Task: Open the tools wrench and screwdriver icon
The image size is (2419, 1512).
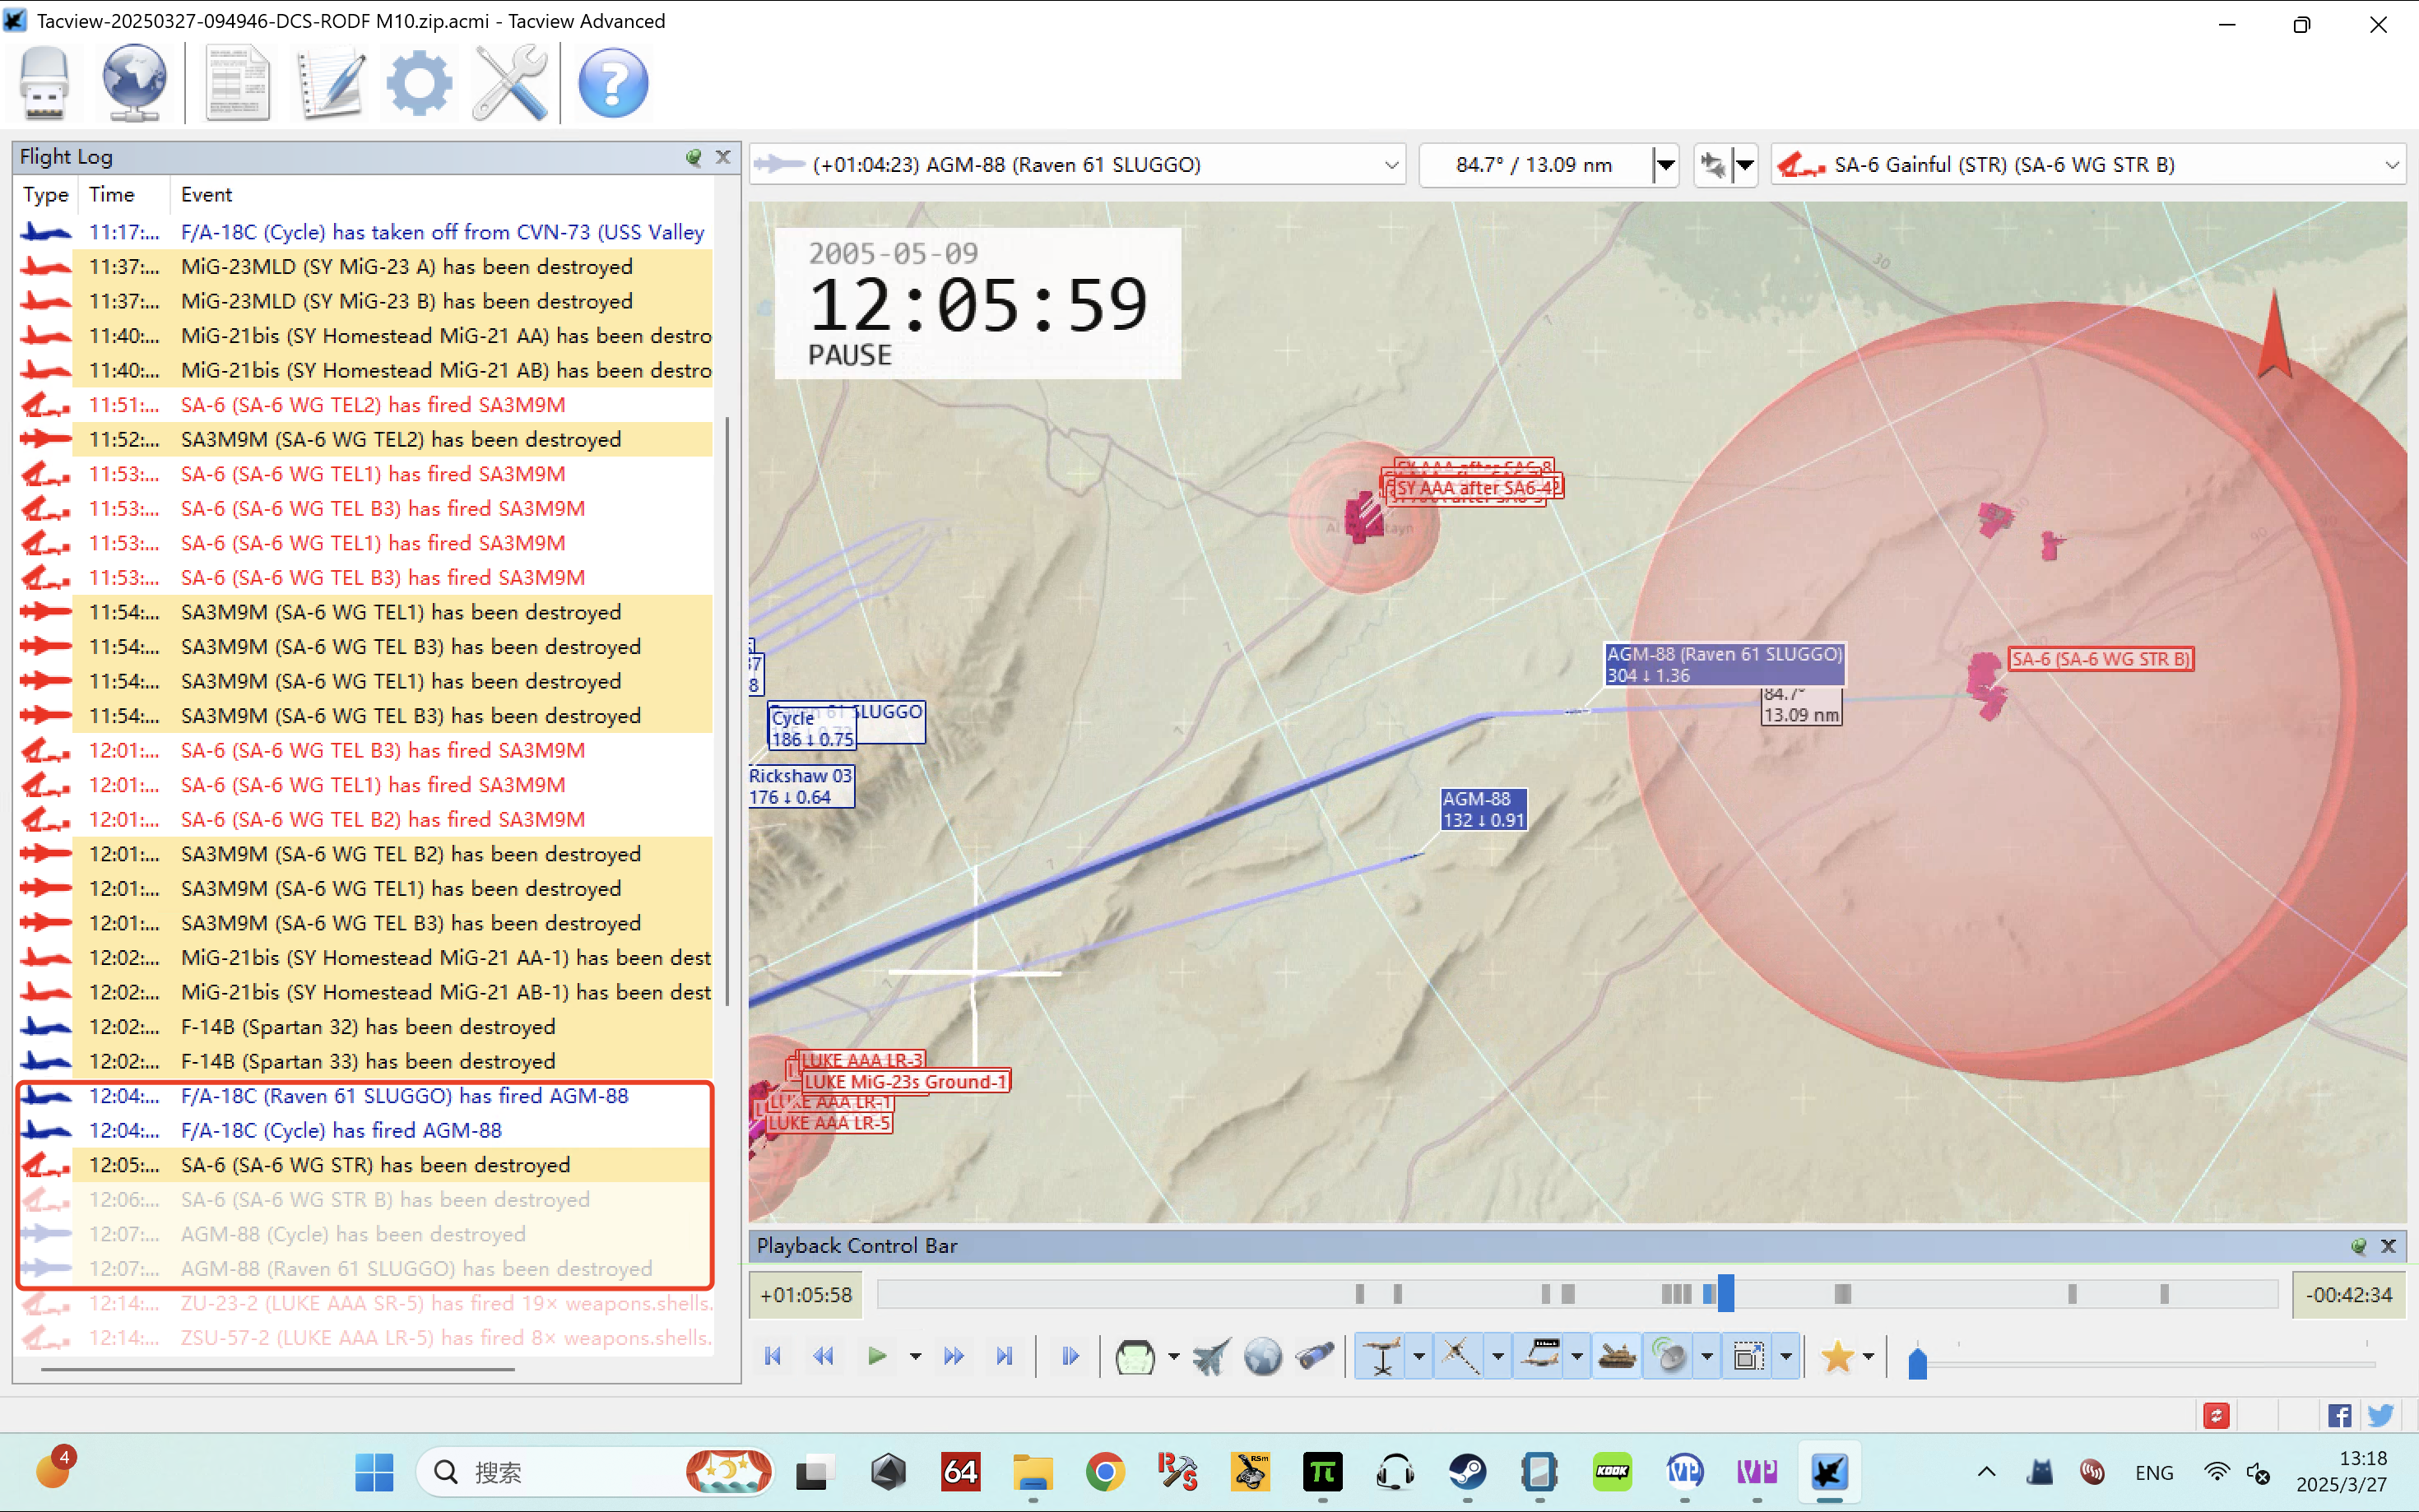Action: [x=510, y=82]
